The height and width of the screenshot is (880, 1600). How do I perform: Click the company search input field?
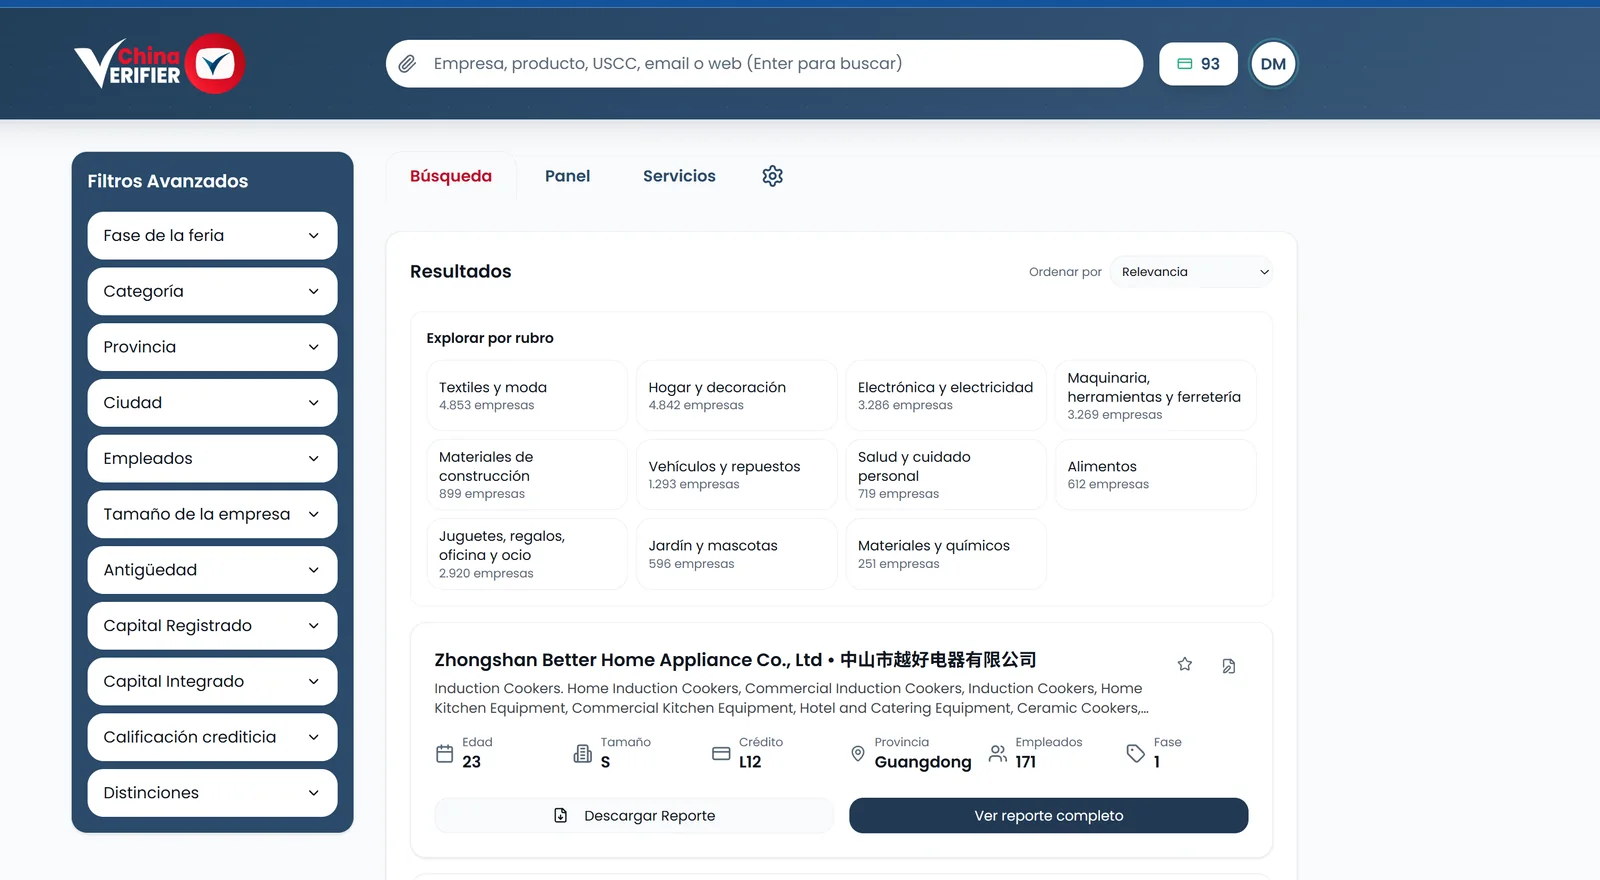click(765, 64)
